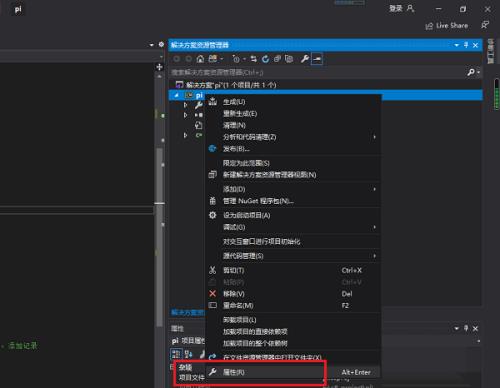Image resolution: width=500 pixels, height=388 pixels.
Task: Click the Collapse All icon in Solution Explorer
Action: coord(277,59)
